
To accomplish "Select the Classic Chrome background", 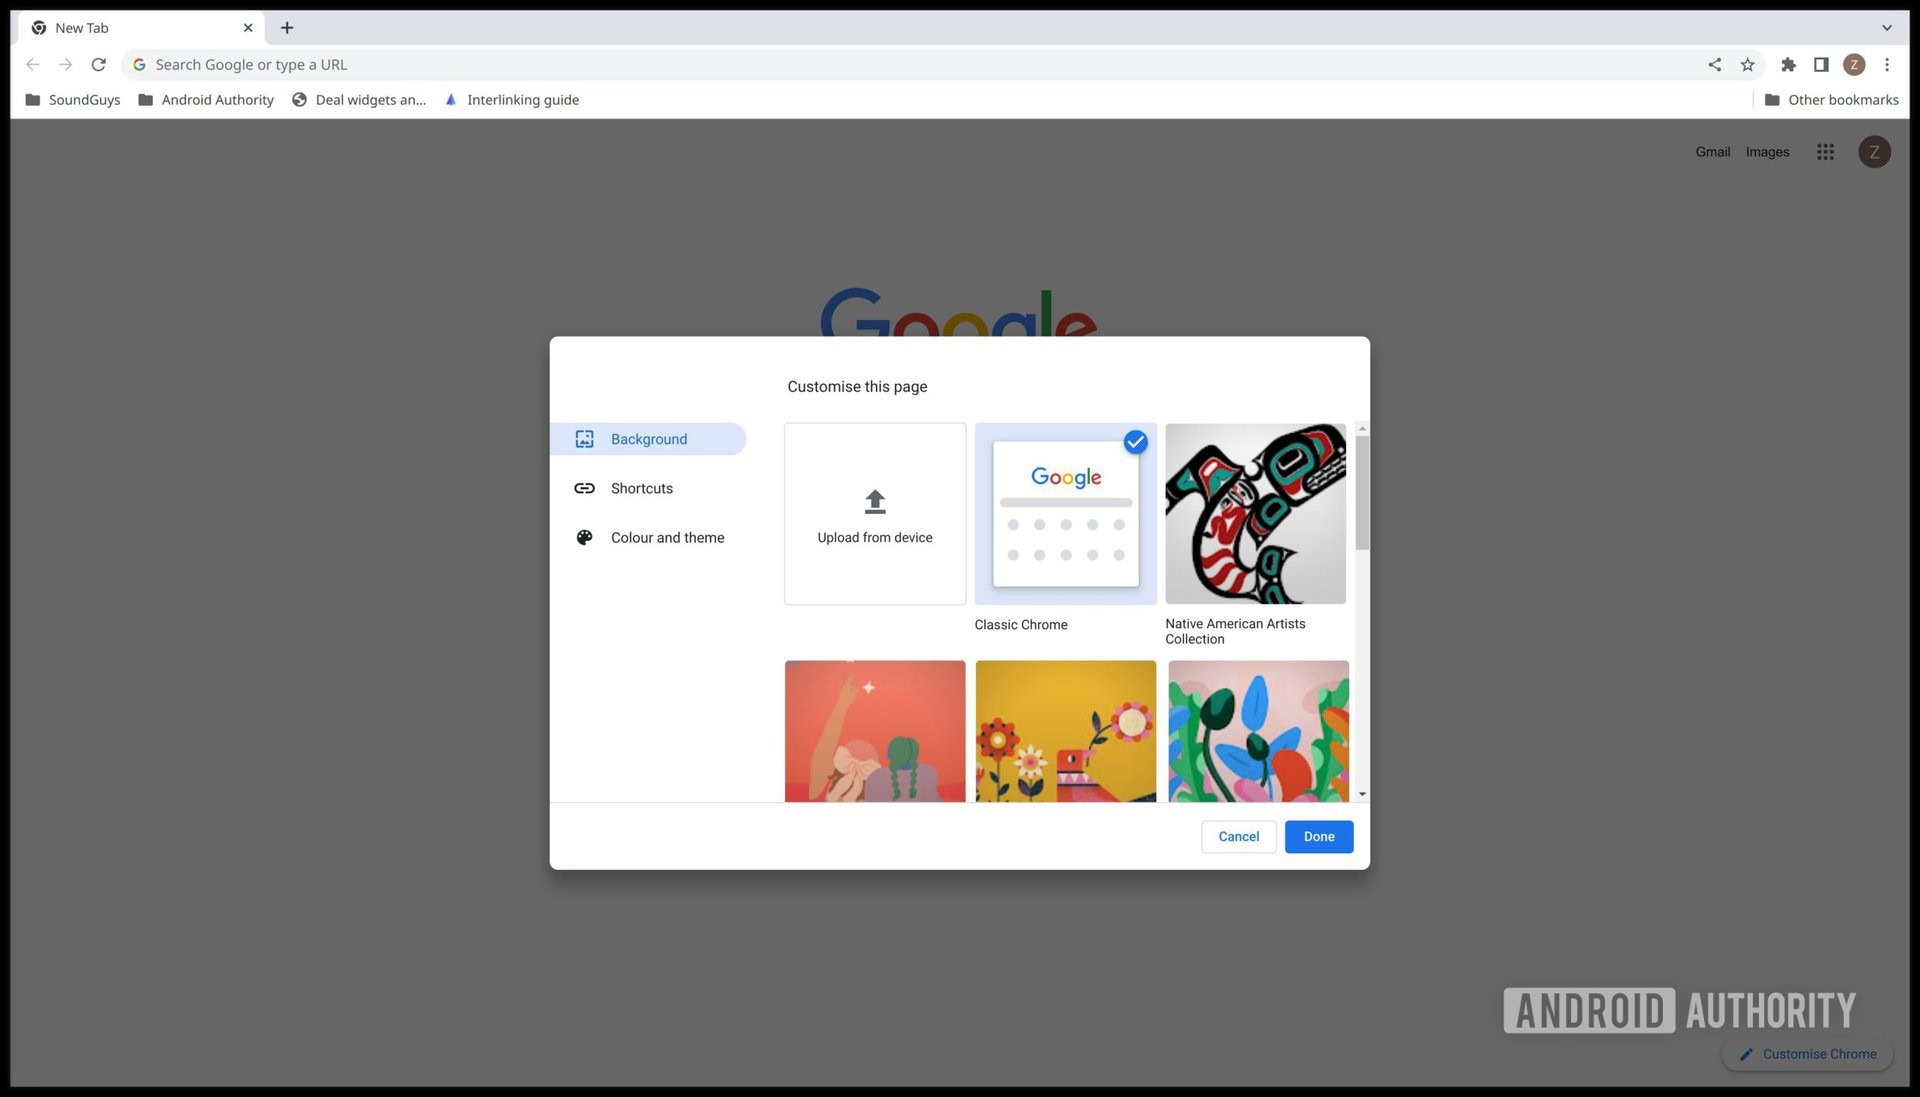I will 1065,514.
